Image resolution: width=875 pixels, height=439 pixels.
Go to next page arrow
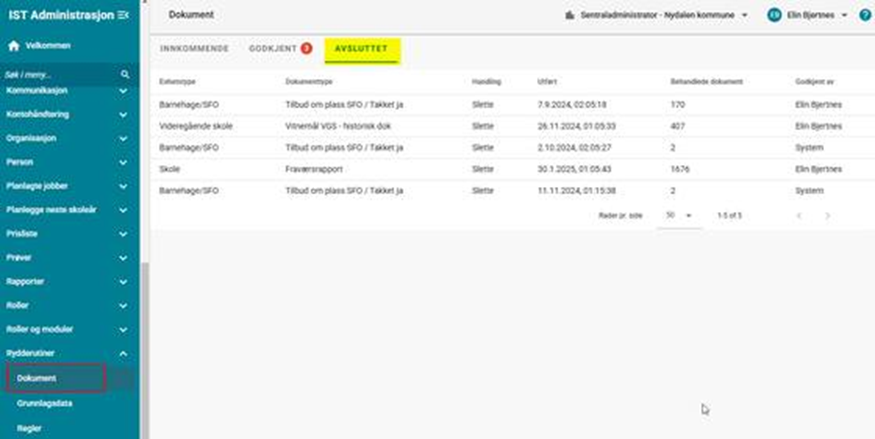click(827, 215)
